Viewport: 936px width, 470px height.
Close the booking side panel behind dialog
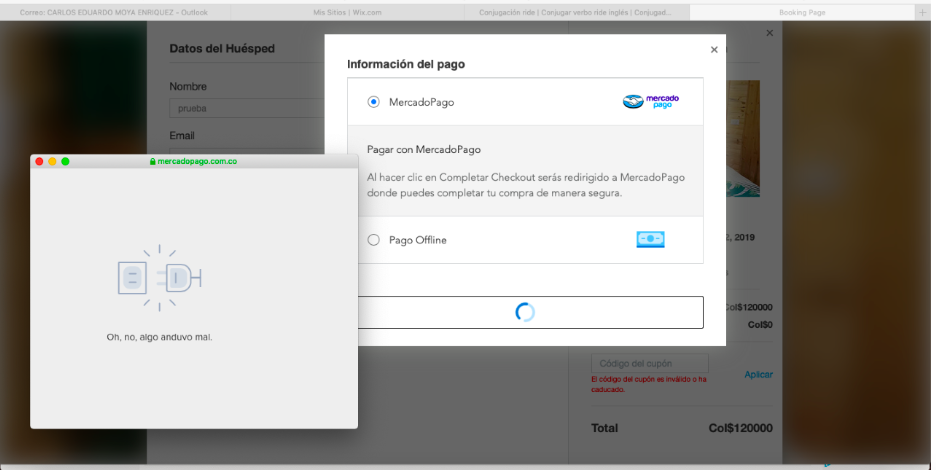point(769,33)
